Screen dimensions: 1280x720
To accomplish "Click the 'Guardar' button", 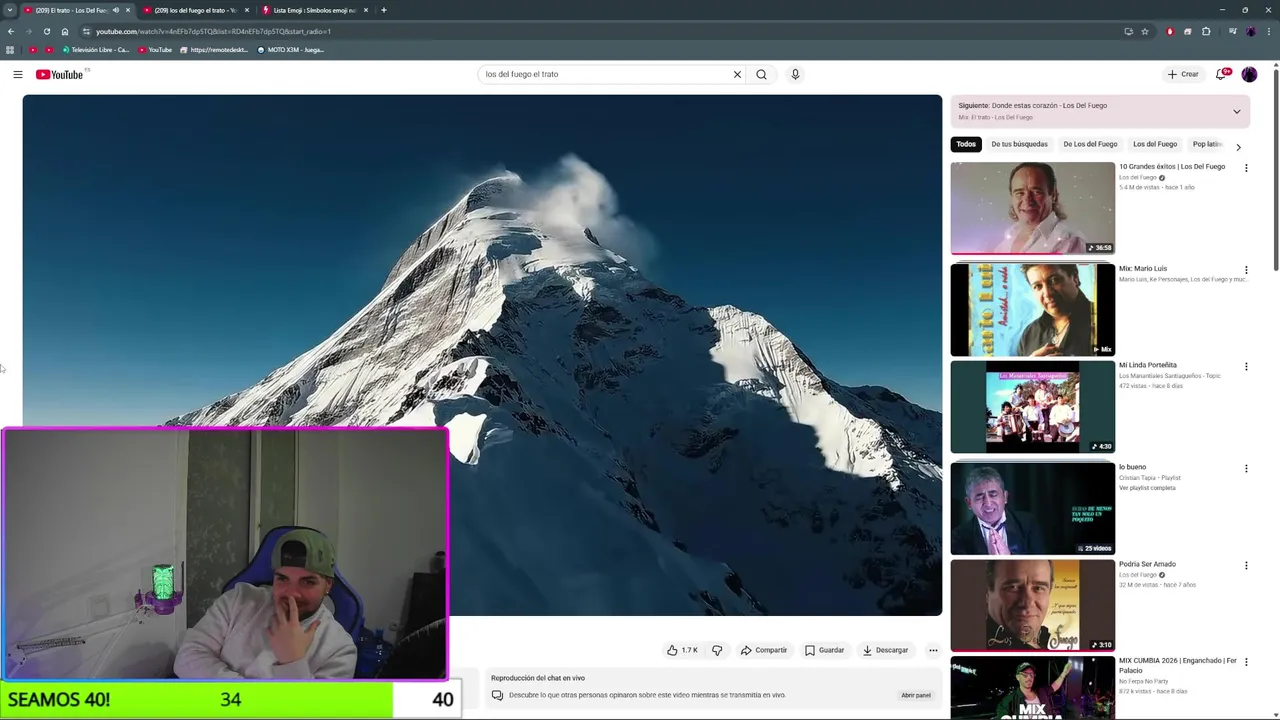I will [x=825, y=650].
